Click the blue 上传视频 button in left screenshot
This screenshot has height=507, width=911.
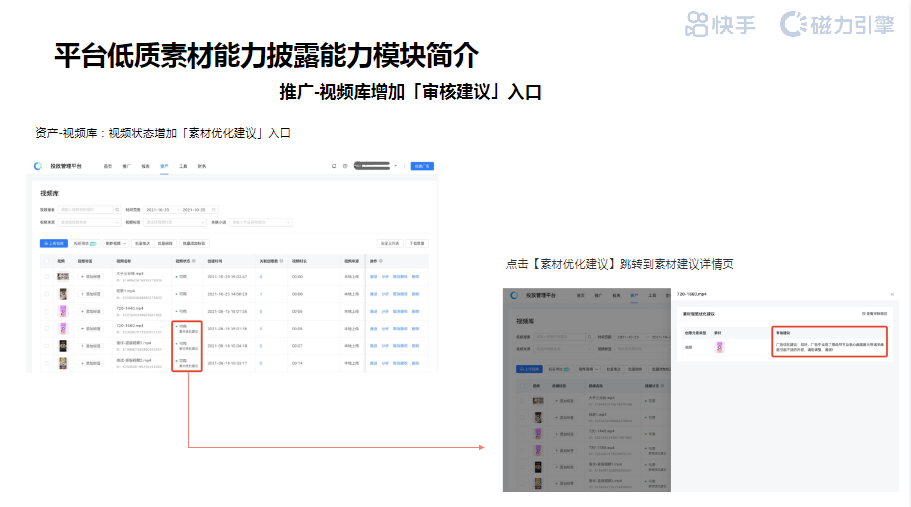point(54,243)
